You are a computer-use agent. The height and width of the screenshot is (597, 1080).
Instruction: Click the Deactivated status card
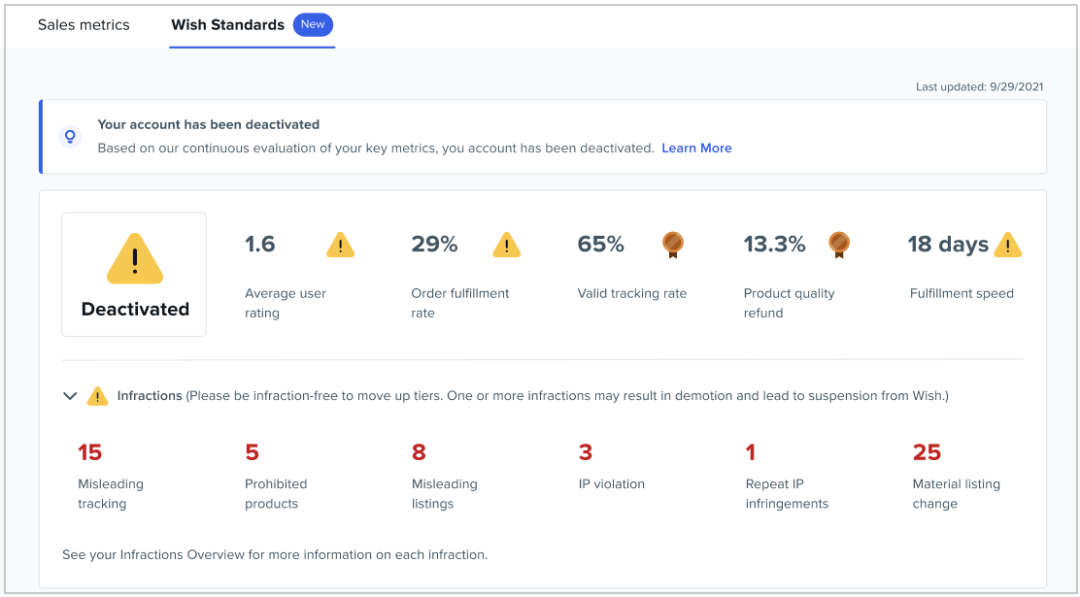pyautogui.click(x=134, y=274)
